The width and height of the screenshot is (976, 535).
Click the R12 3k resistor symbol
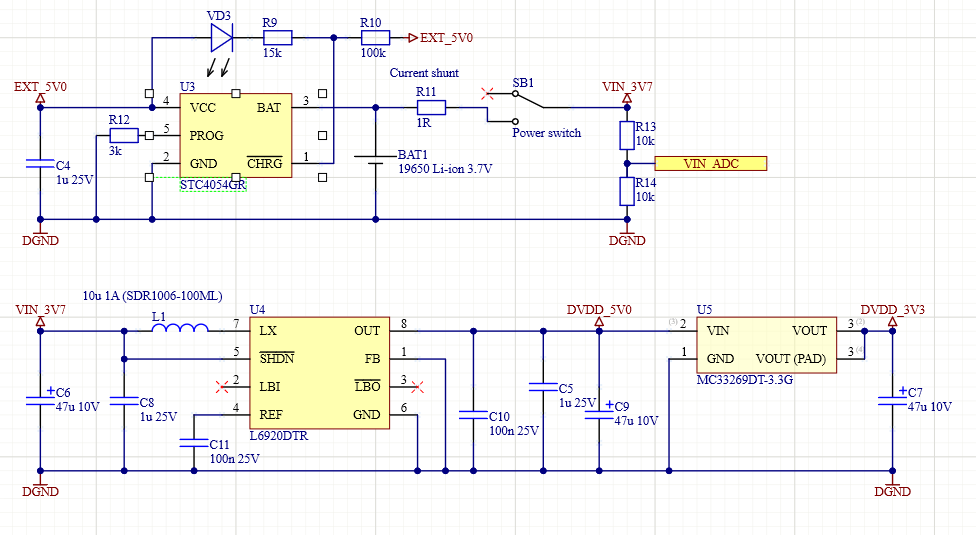pyautogui.click(x=124, y=135)
